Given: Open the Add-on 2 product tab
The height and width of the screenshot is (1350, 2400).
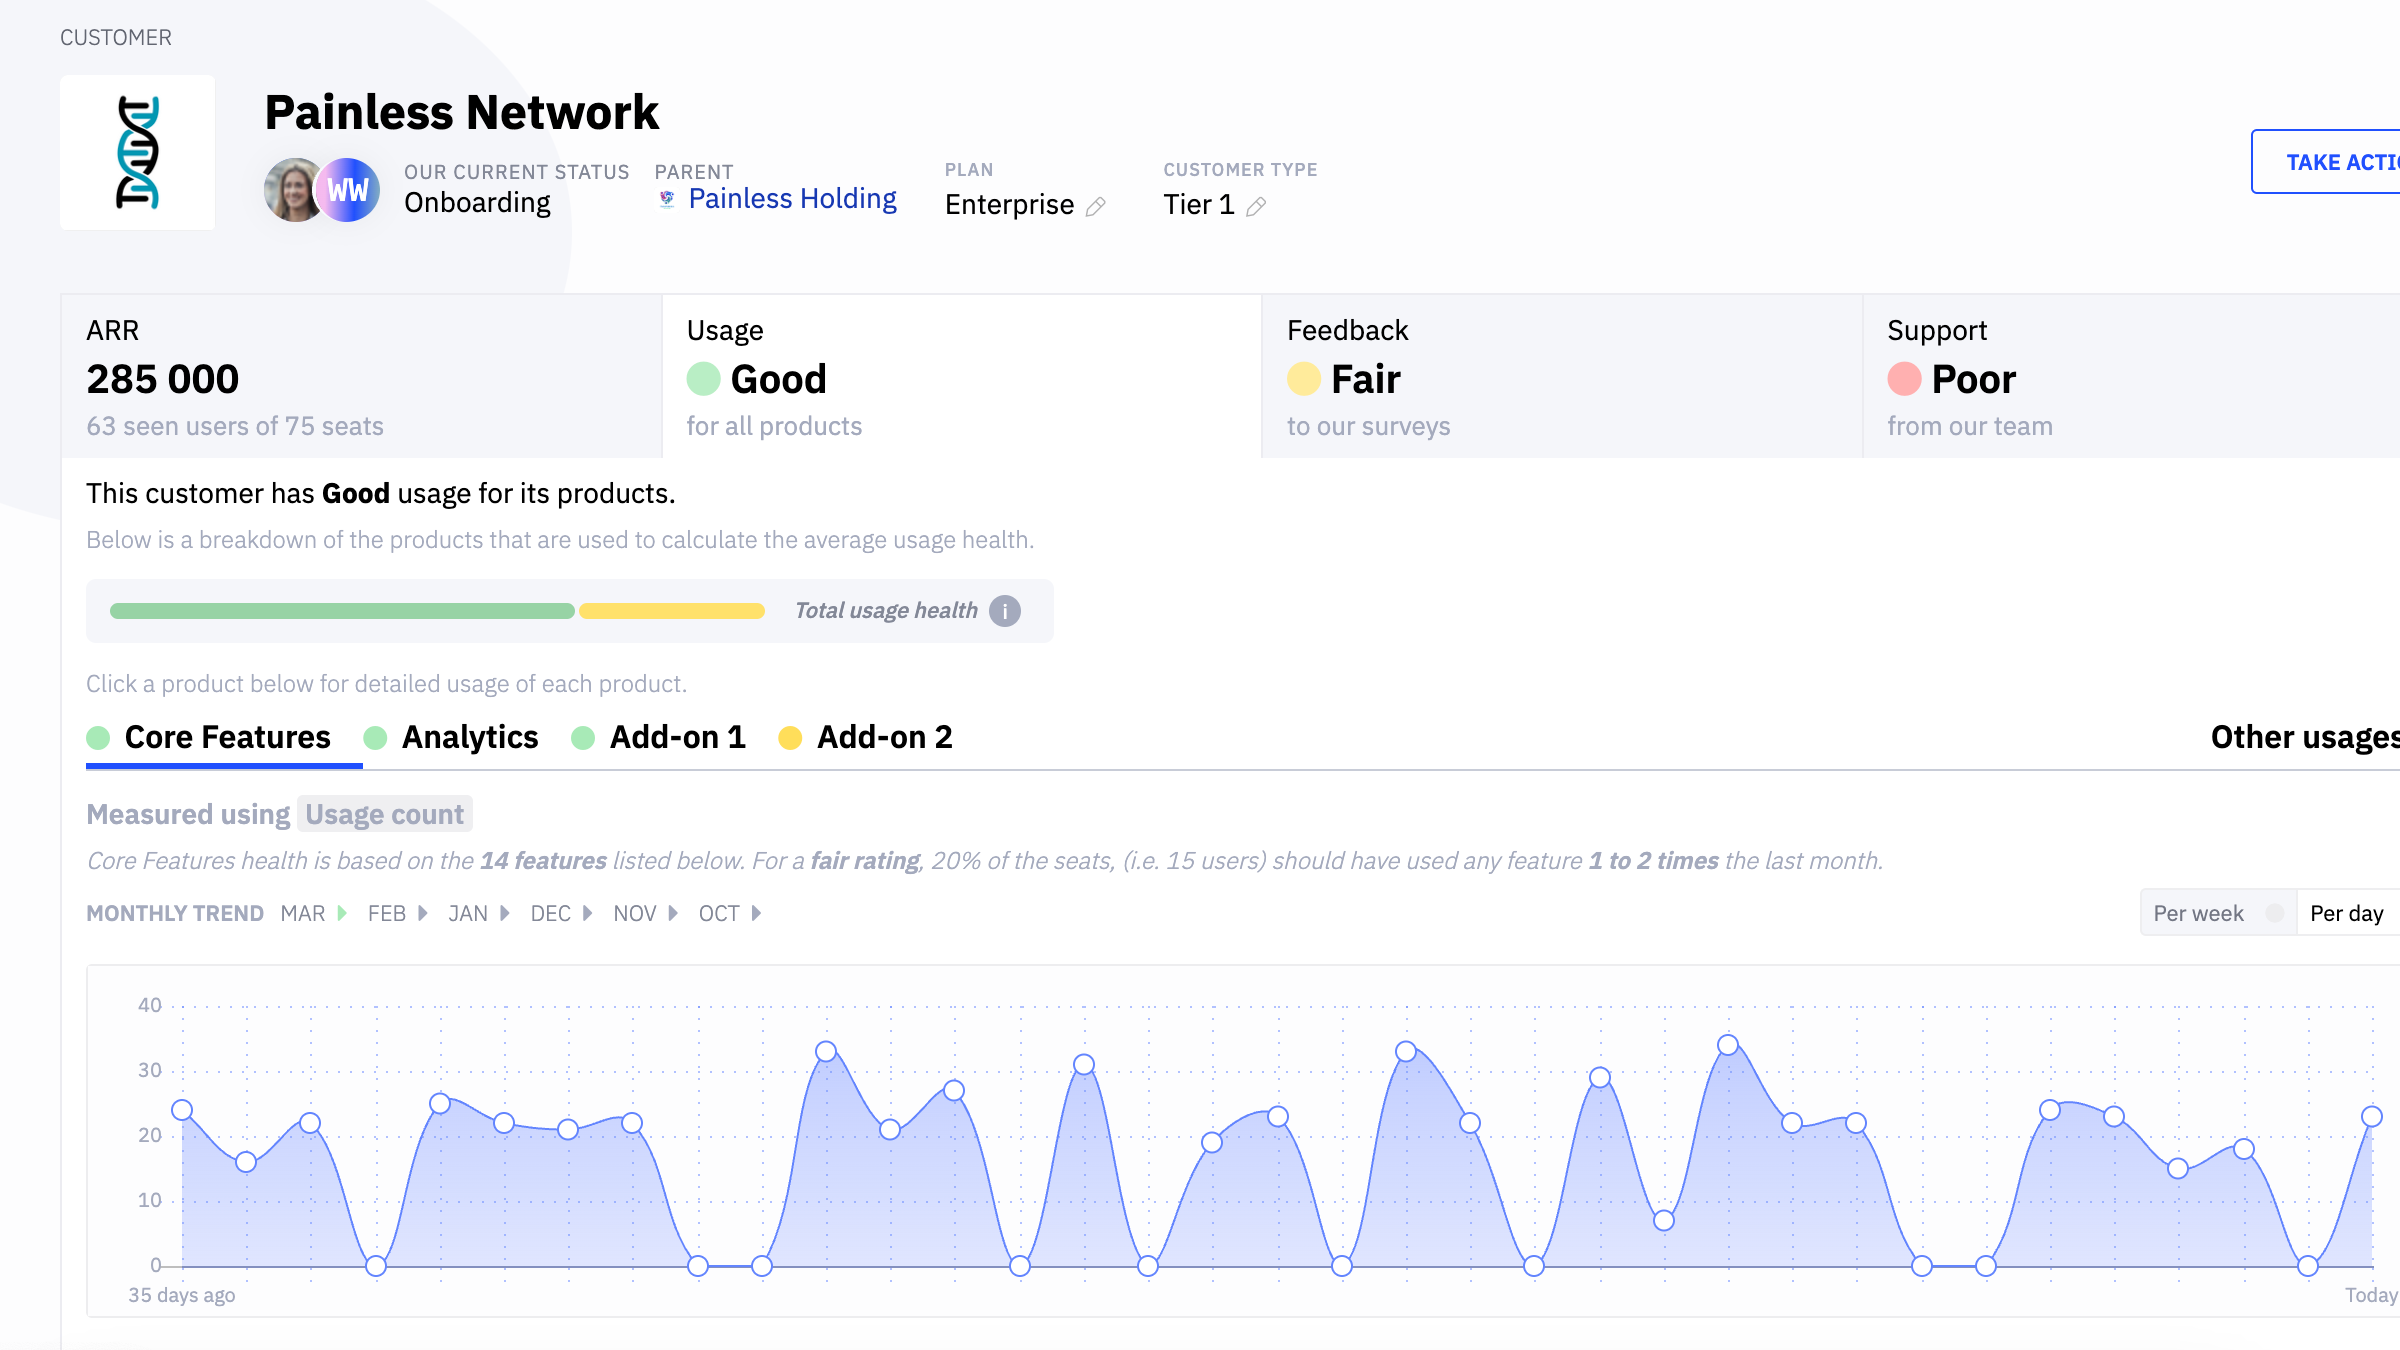Looking at the screenshot, I should click(884, 737).
